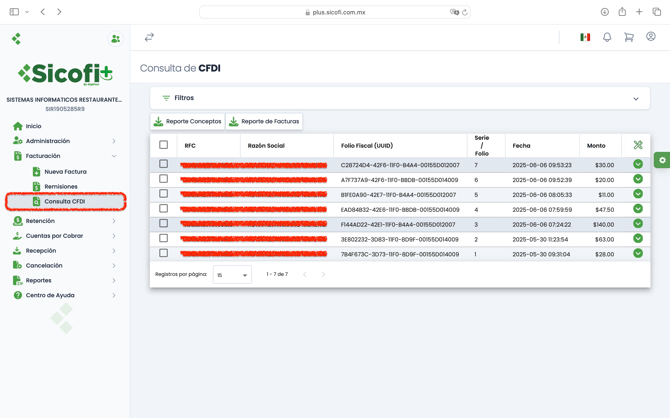This screenshot has height=418, width=670.
Task: Click the users icon in sidebar header
Action: coord(115,39)
